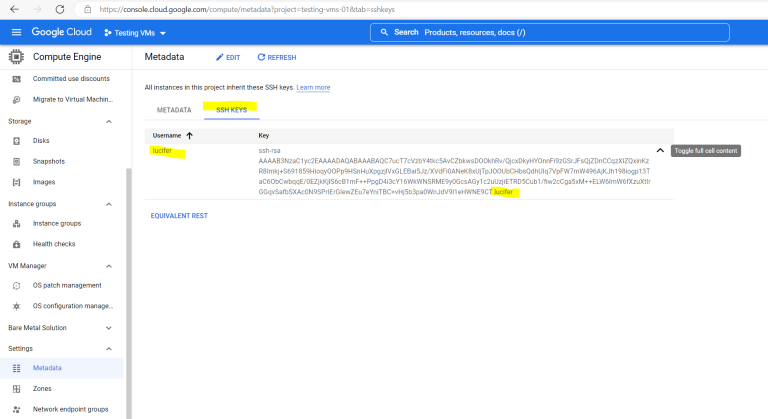The width and height of the screenshot is (768, 419).
Task: Click the REFRESH button
Action: click(277, 57)
